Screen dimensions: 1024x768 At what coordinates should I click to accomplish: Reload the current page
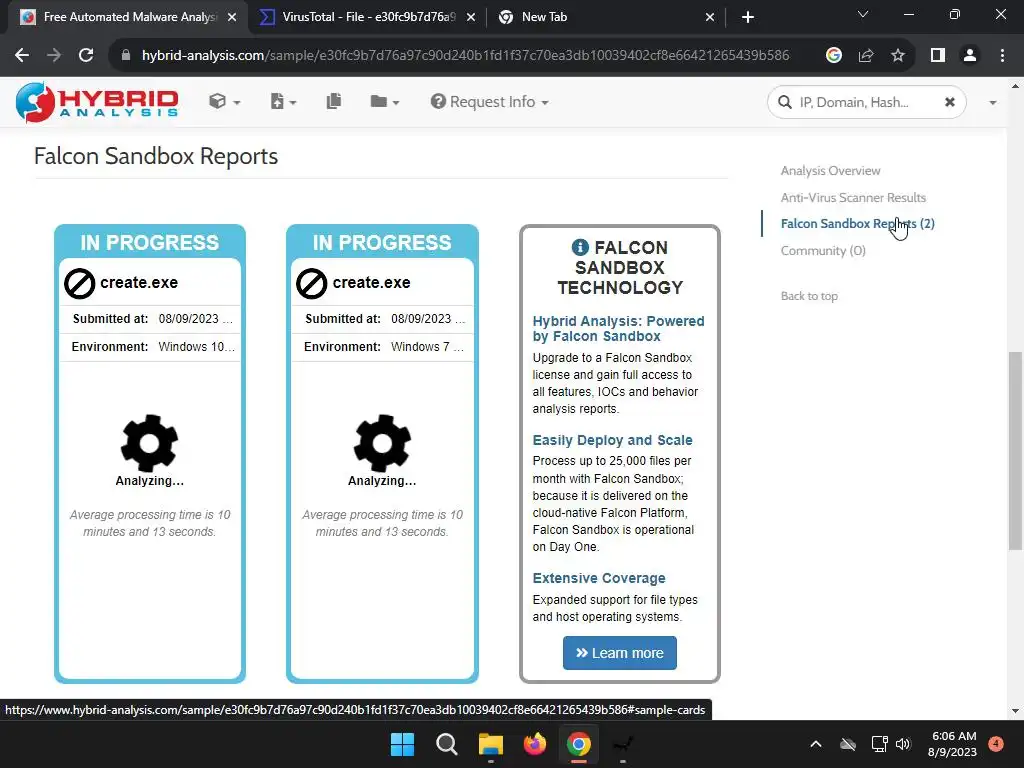point(86,56)
